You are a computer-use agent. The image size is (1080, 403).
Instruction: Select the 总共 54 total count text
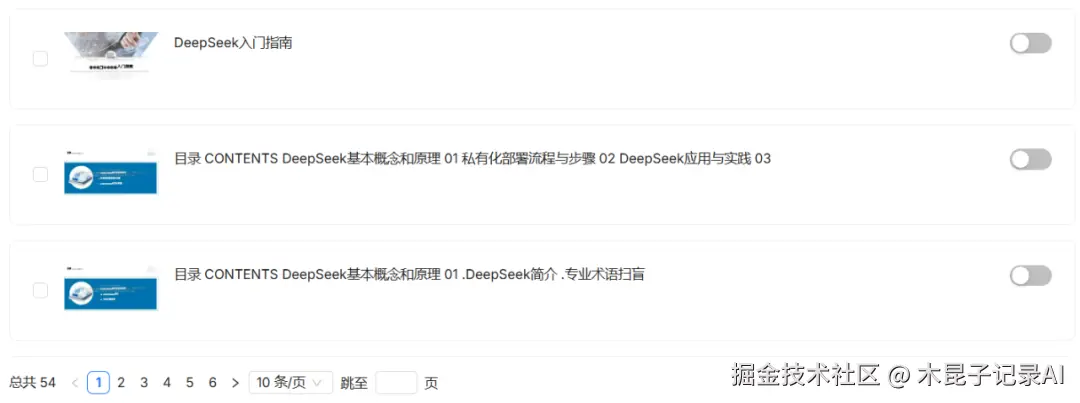[32, 382]
